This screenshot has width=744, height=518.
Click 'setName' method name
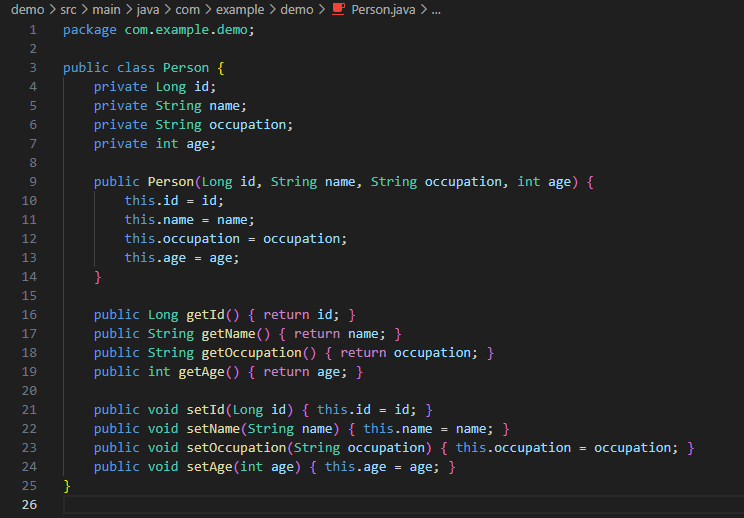click(213, 428)
